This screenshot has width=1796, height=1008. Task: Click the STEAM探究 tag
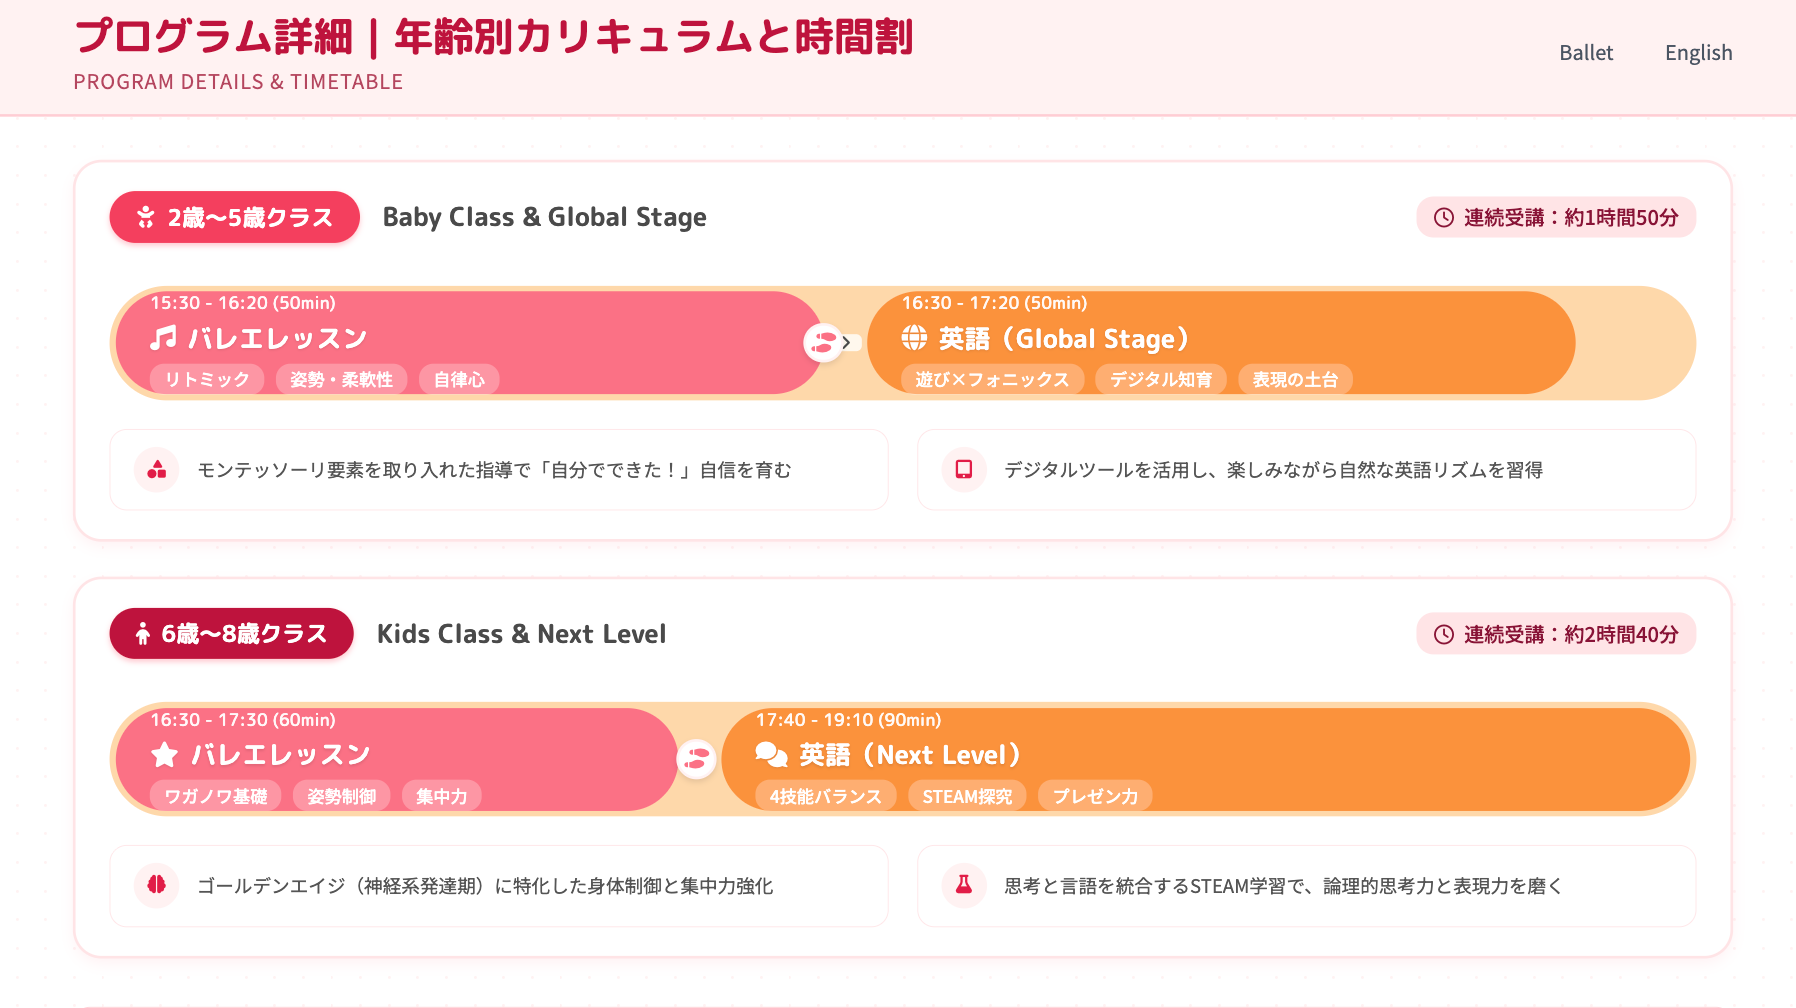click(967, 797)
